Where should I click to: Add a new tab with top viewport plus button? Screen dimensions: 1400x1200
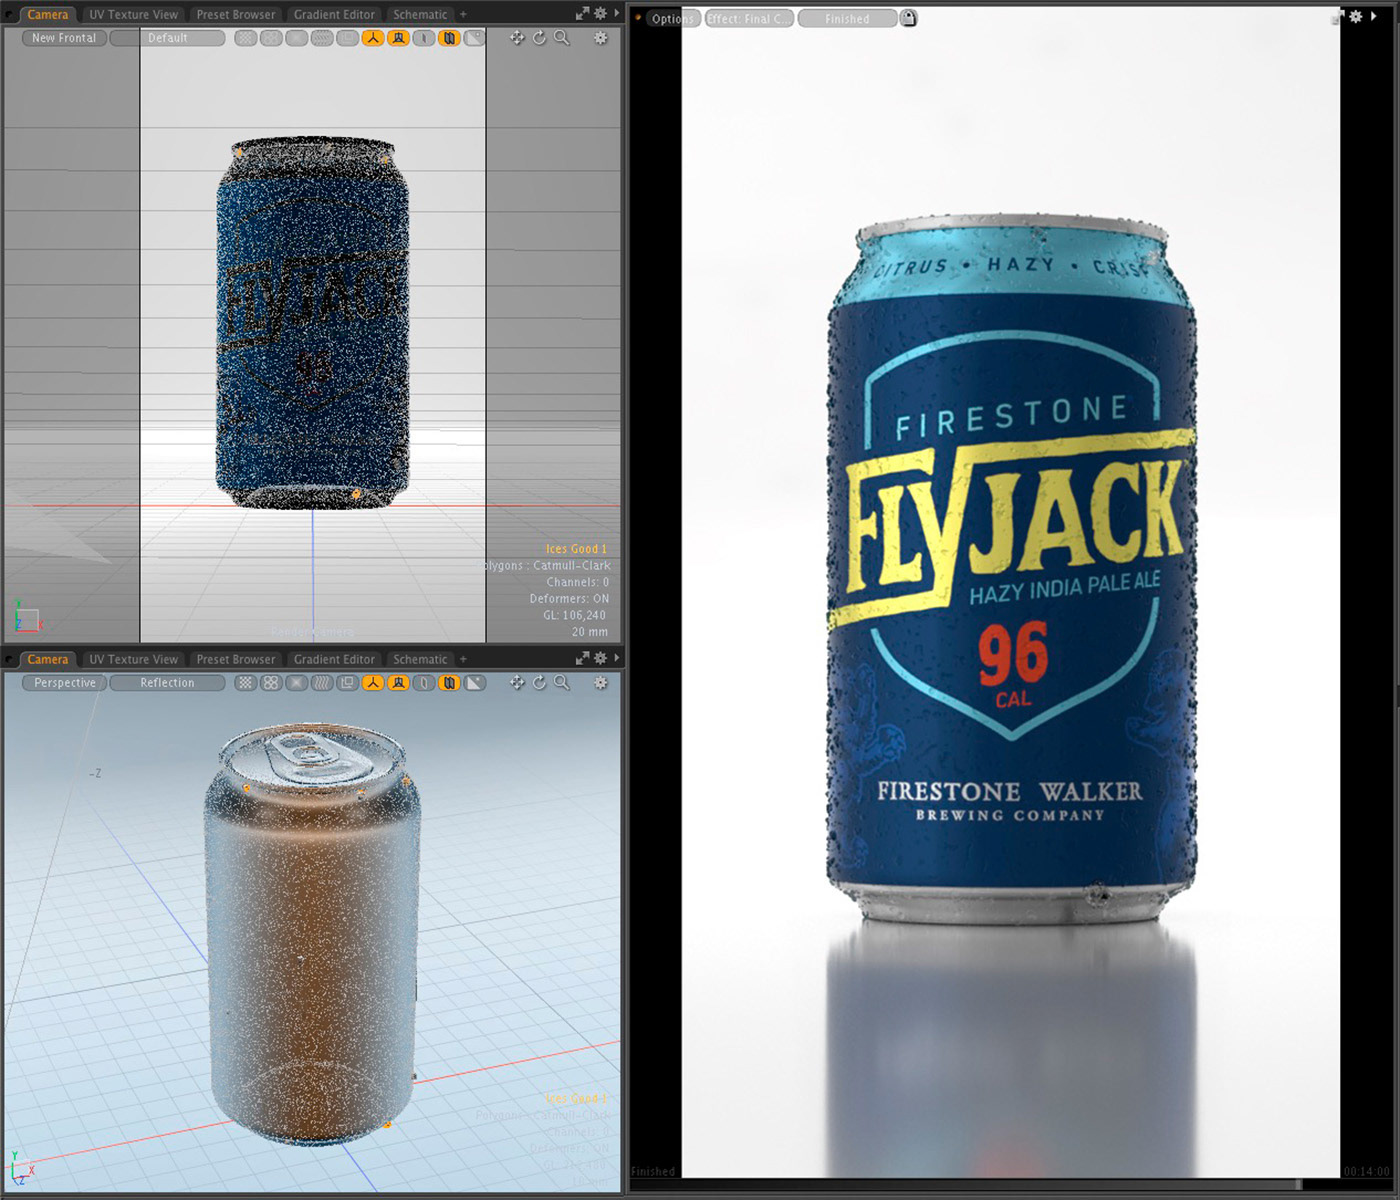(x=463, y=14)
